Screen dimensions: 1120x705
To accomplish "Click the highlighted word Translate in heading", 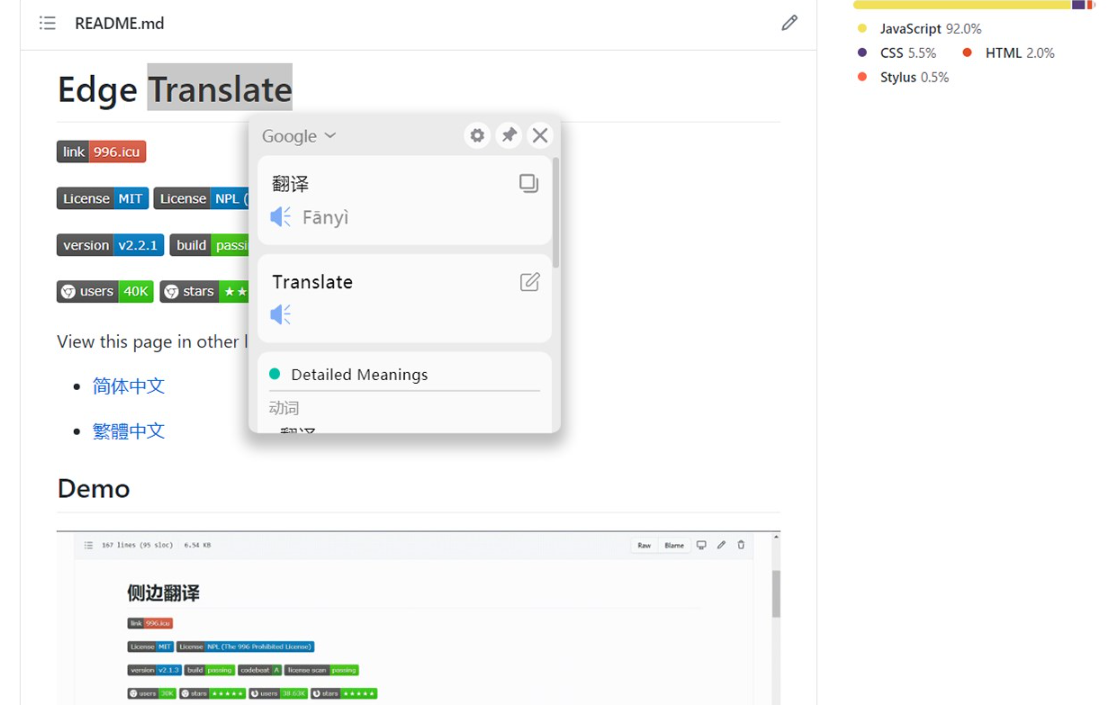I will [220, 89].
